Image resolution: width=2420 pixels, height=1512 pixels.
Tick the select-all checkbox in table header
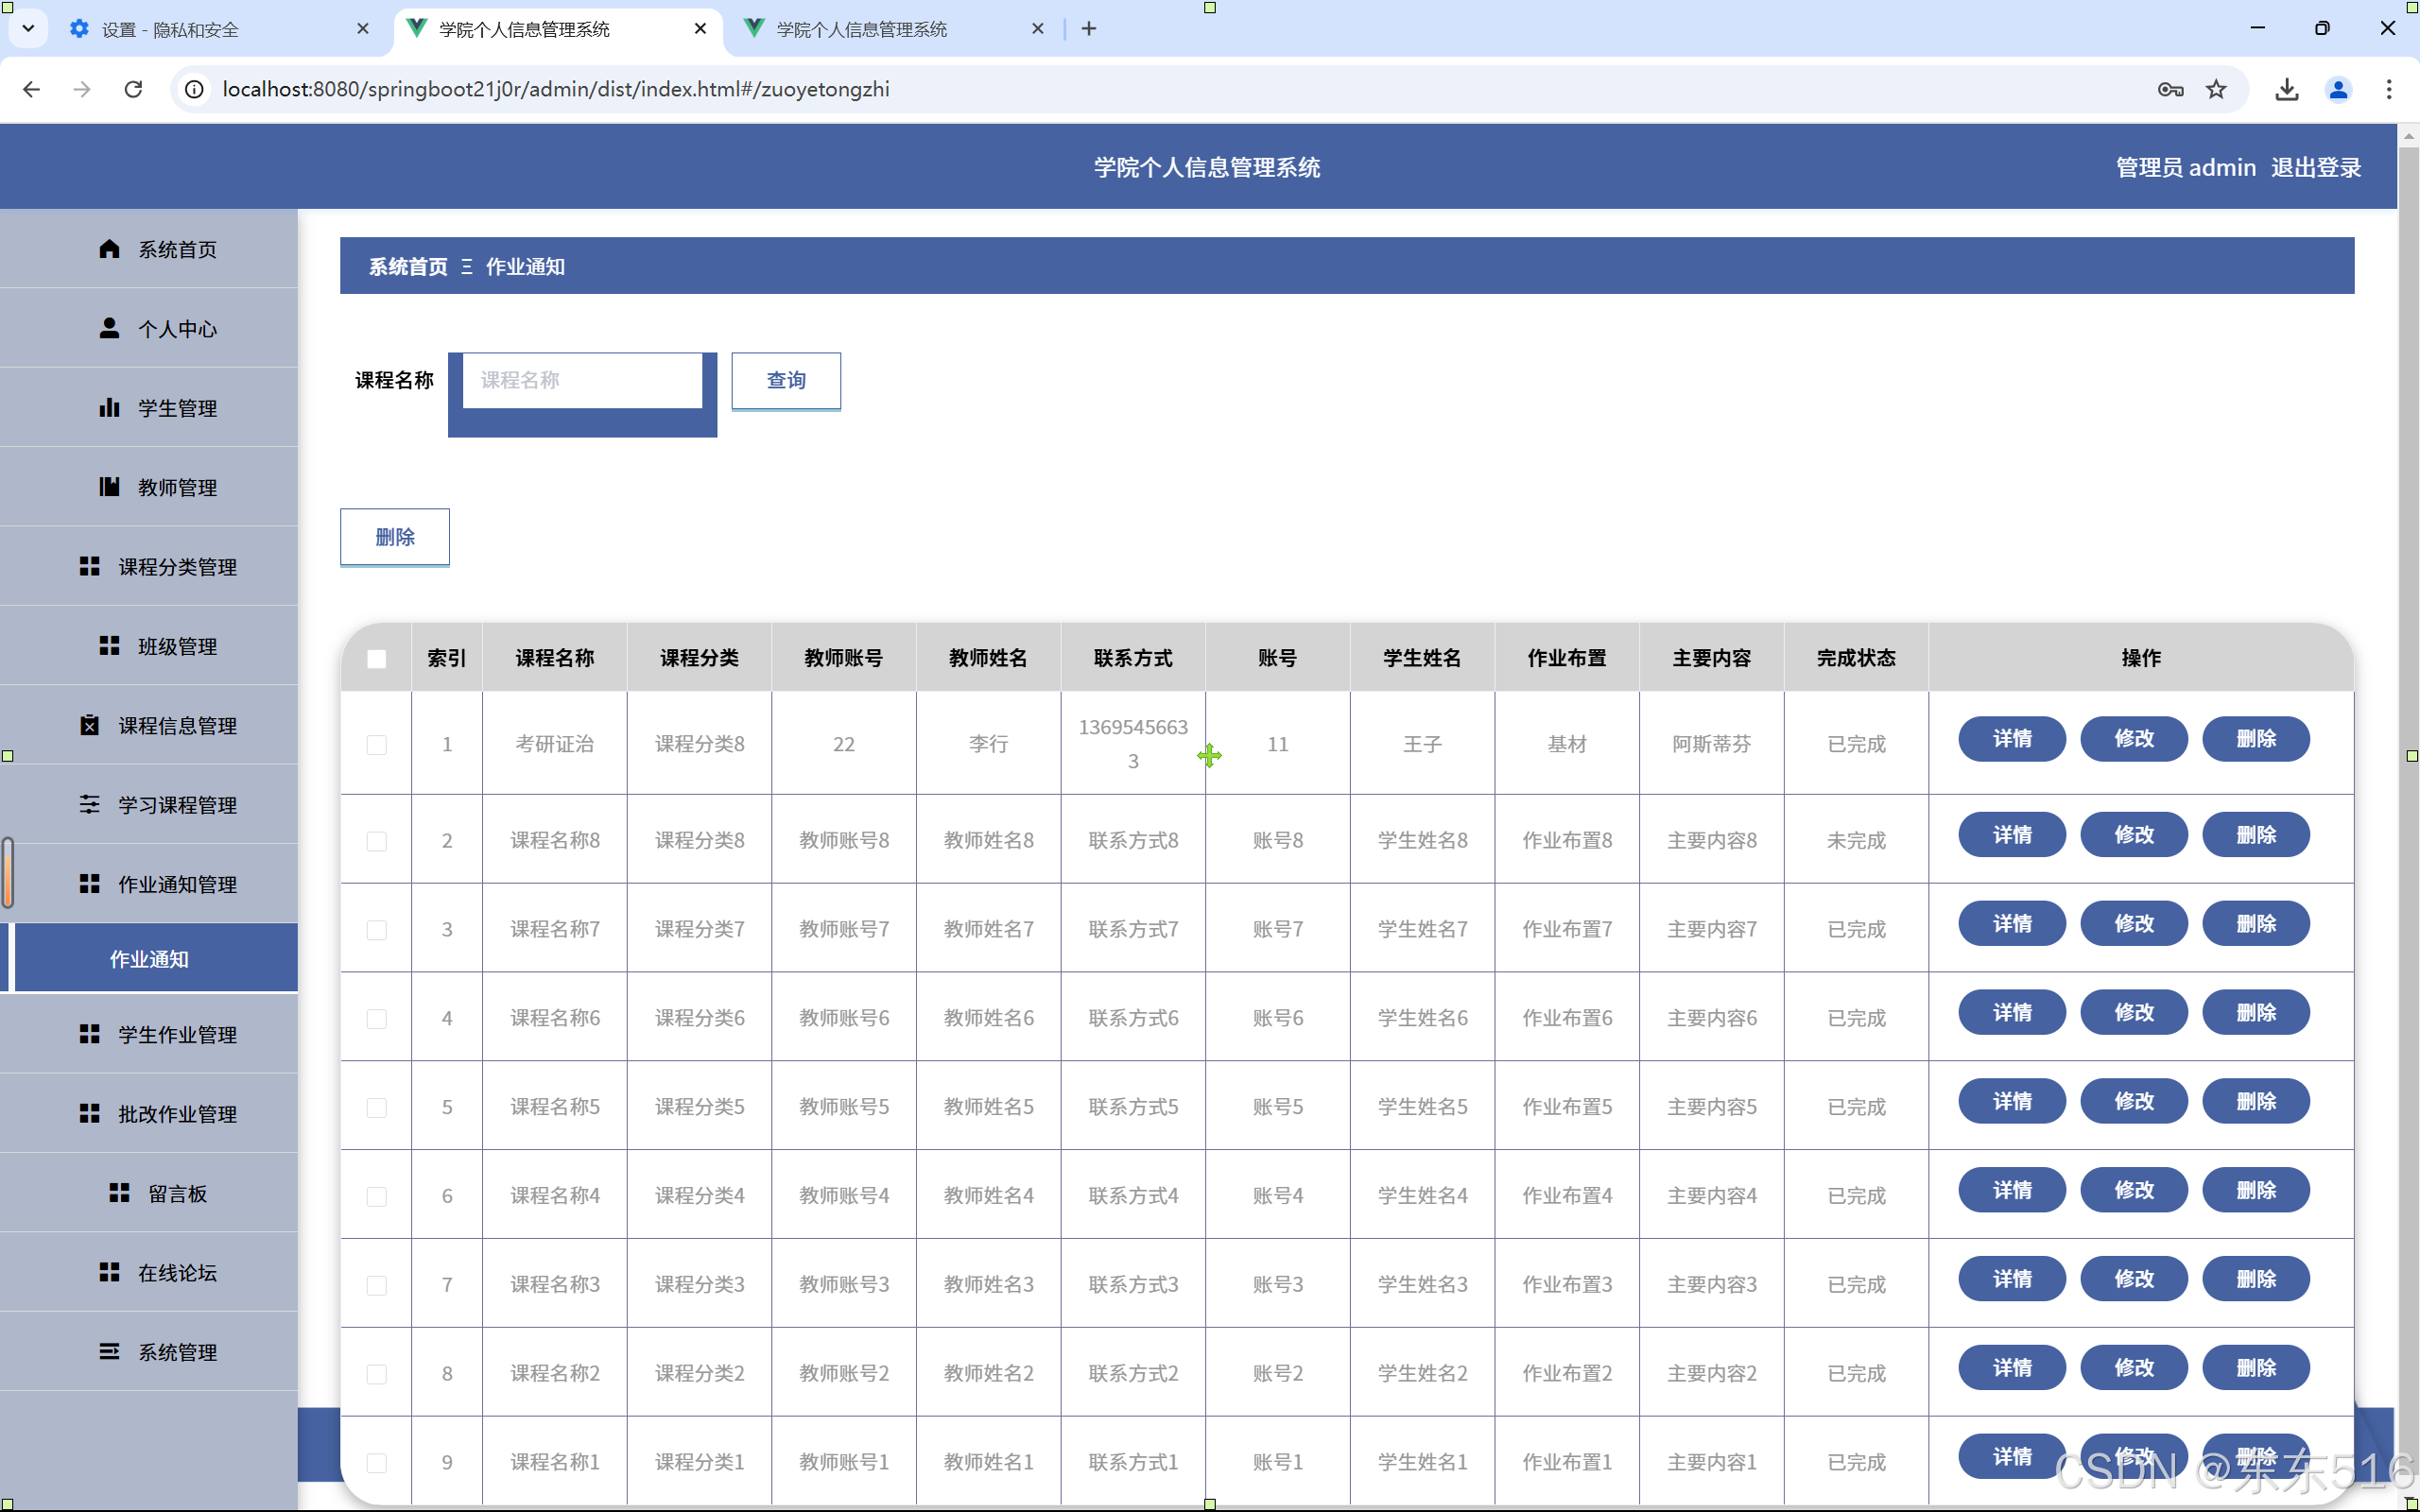376,658
